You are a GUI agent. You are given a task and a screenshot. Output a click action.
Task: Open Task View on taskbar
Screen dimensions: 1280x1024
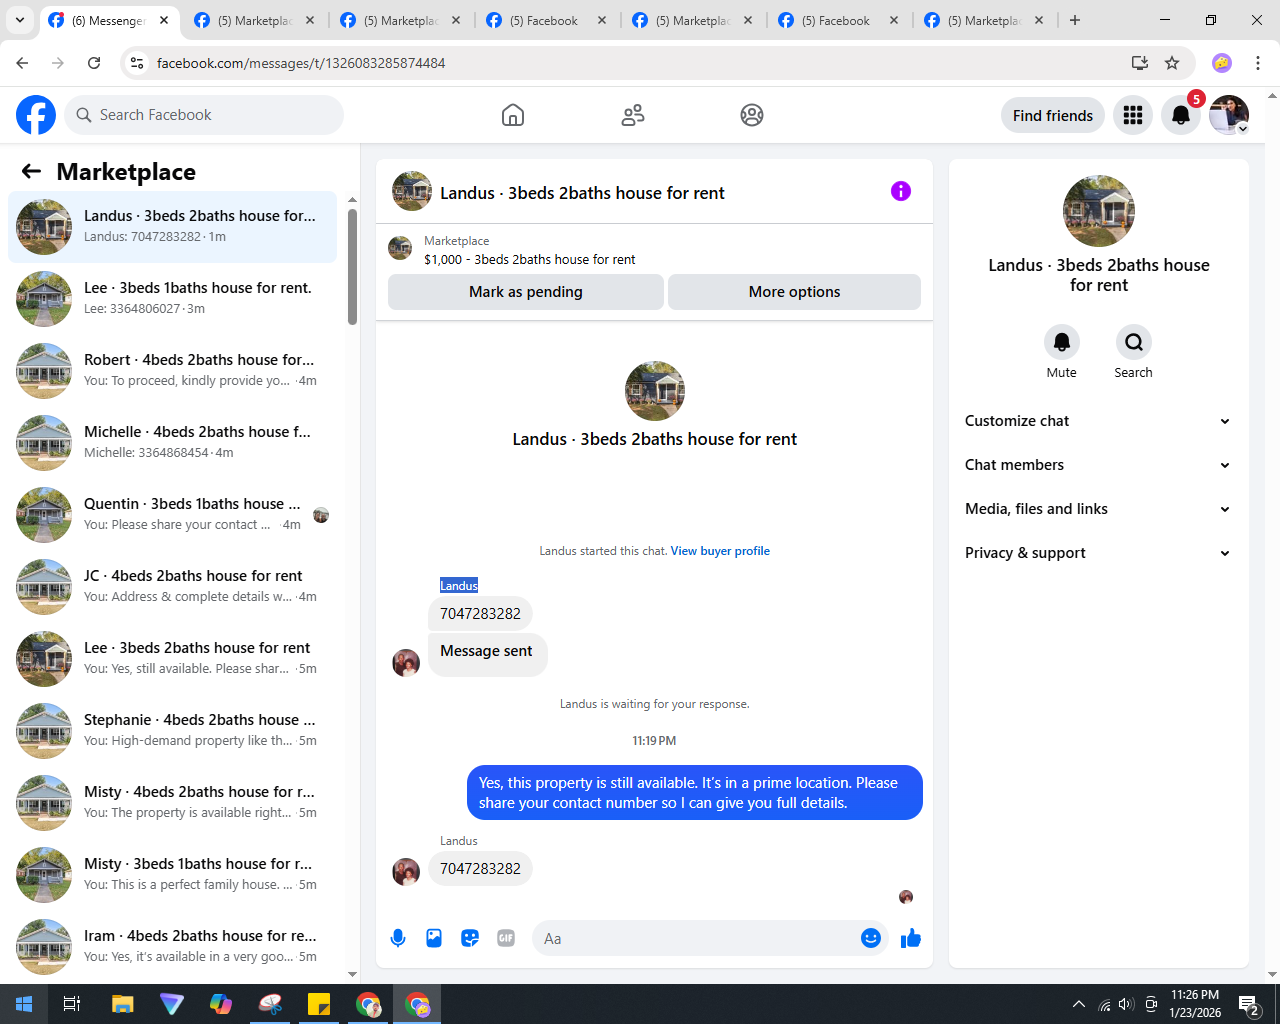(72, 1004)
